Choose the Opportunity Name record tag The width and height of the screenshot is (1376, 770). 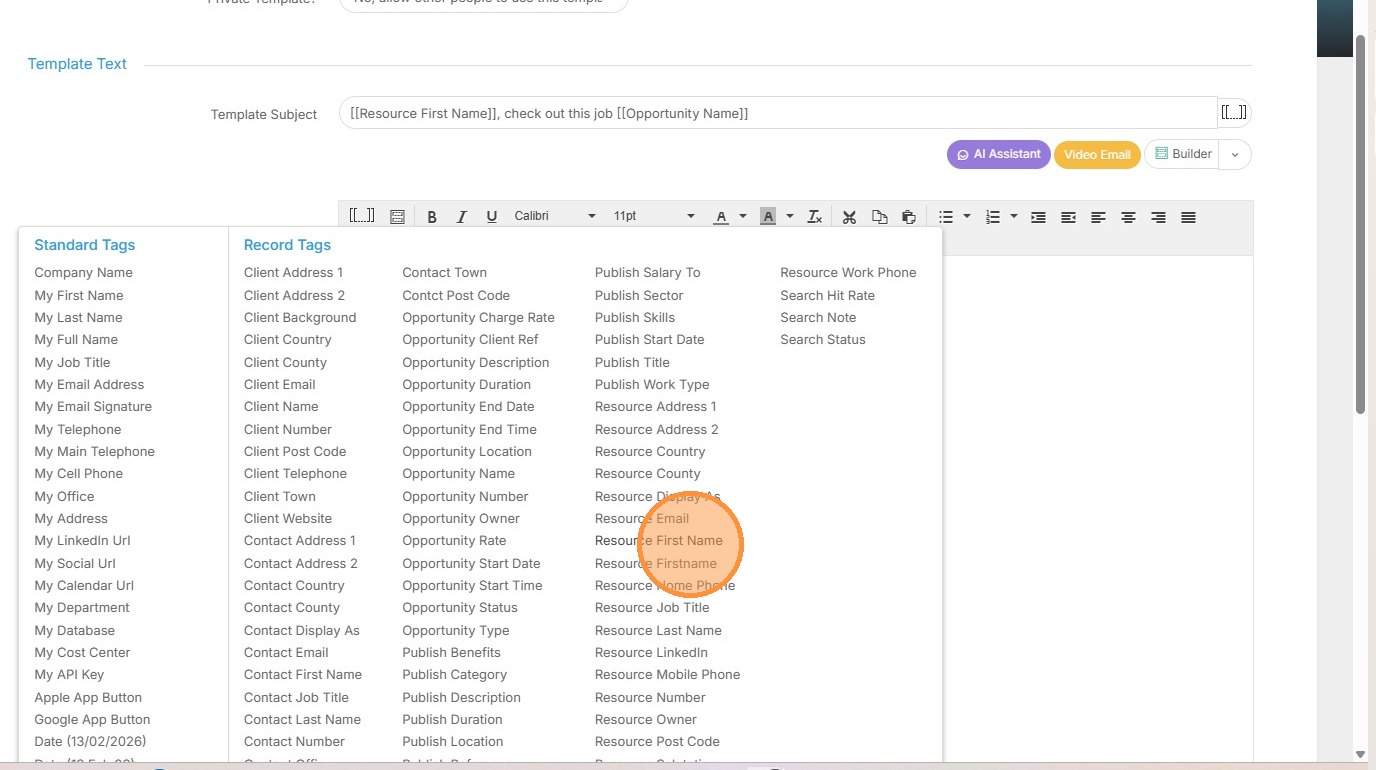tap(458, 474)
